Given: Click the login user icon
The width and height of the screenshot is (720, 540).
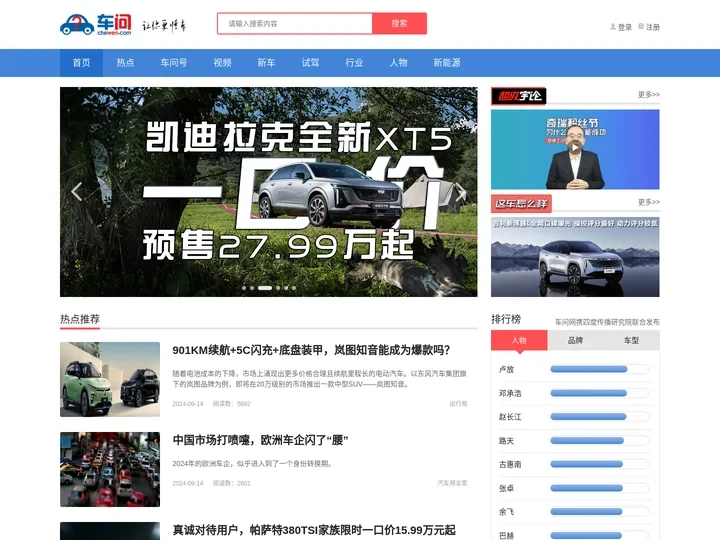Looking at the screenshot, I should pyautogui.click(x=613, y=27).
